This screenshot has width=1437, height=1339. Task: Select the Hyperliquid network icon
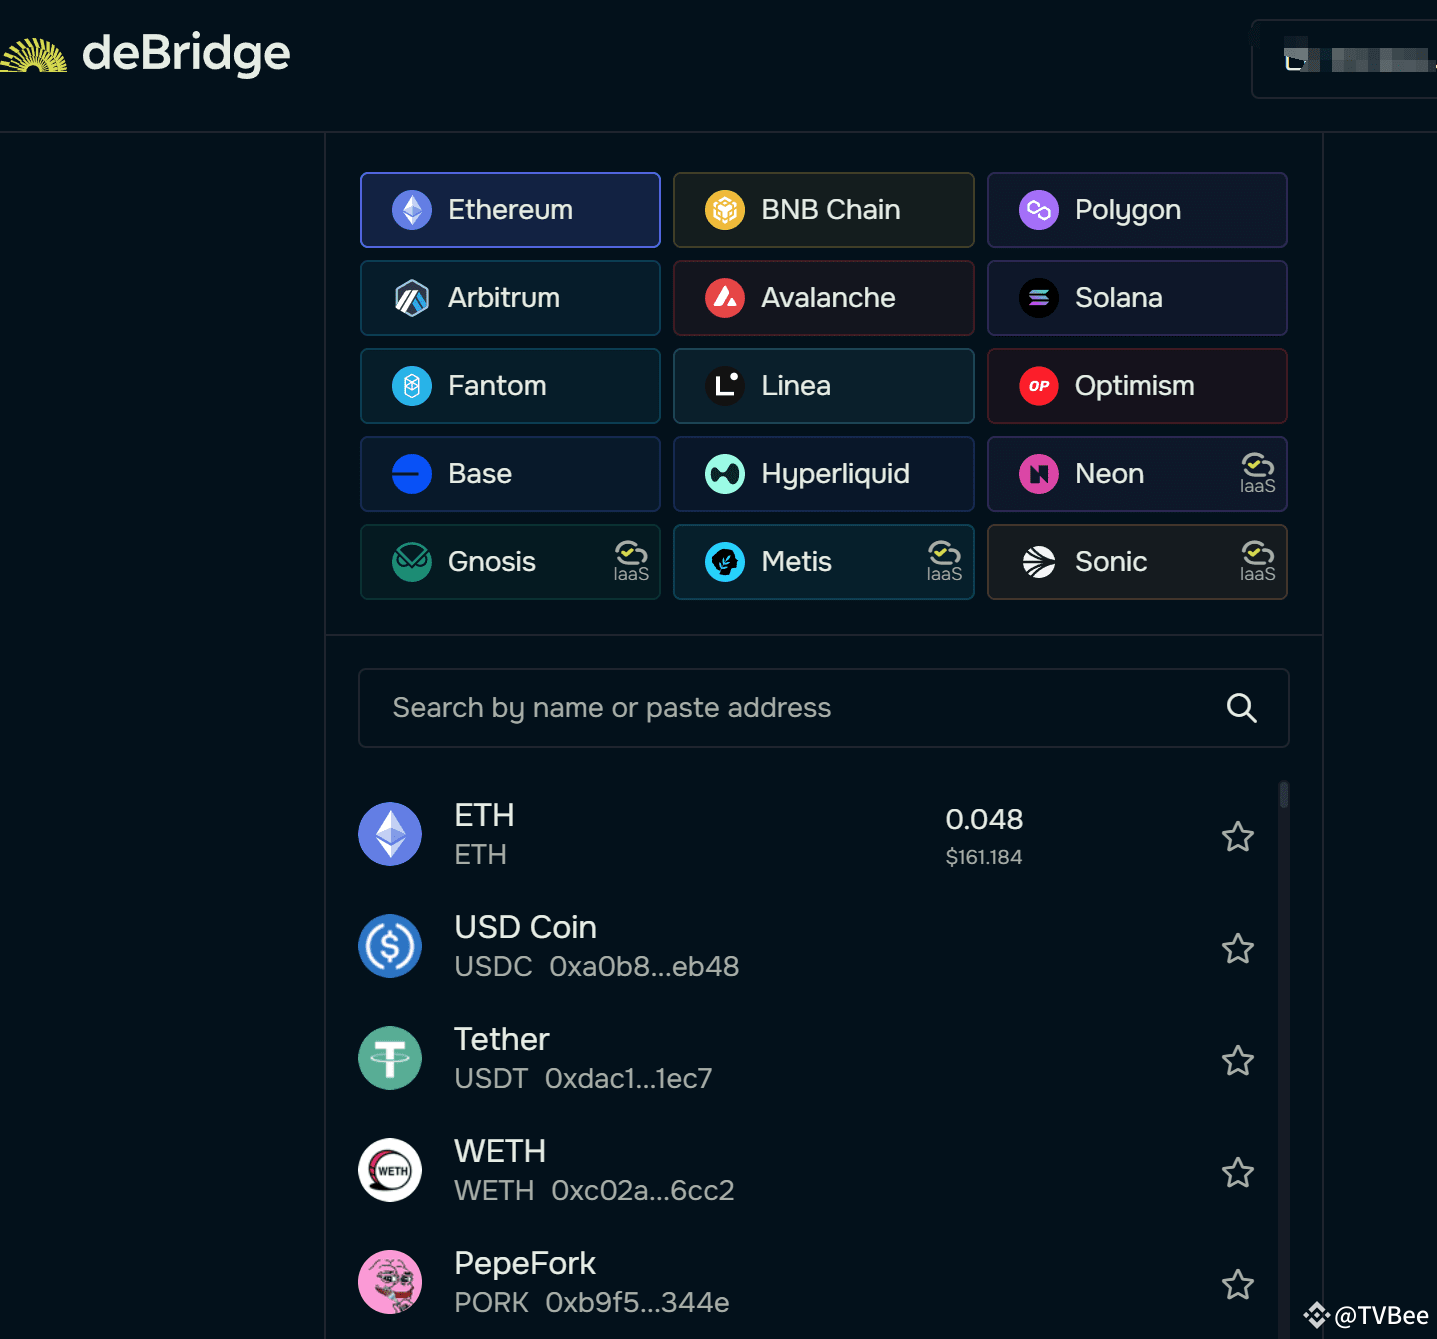[725, 474]
